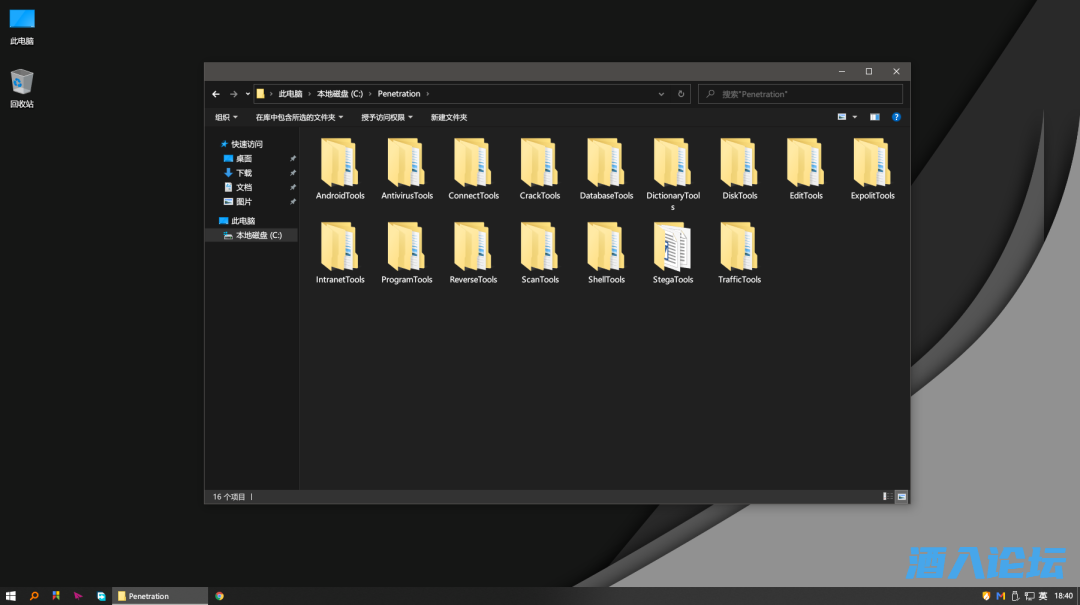Click 此电脑 in the address breadcrumb
Image resolution: width=1080 pixels, height=605 pixels.
click(x=290, y=94)
